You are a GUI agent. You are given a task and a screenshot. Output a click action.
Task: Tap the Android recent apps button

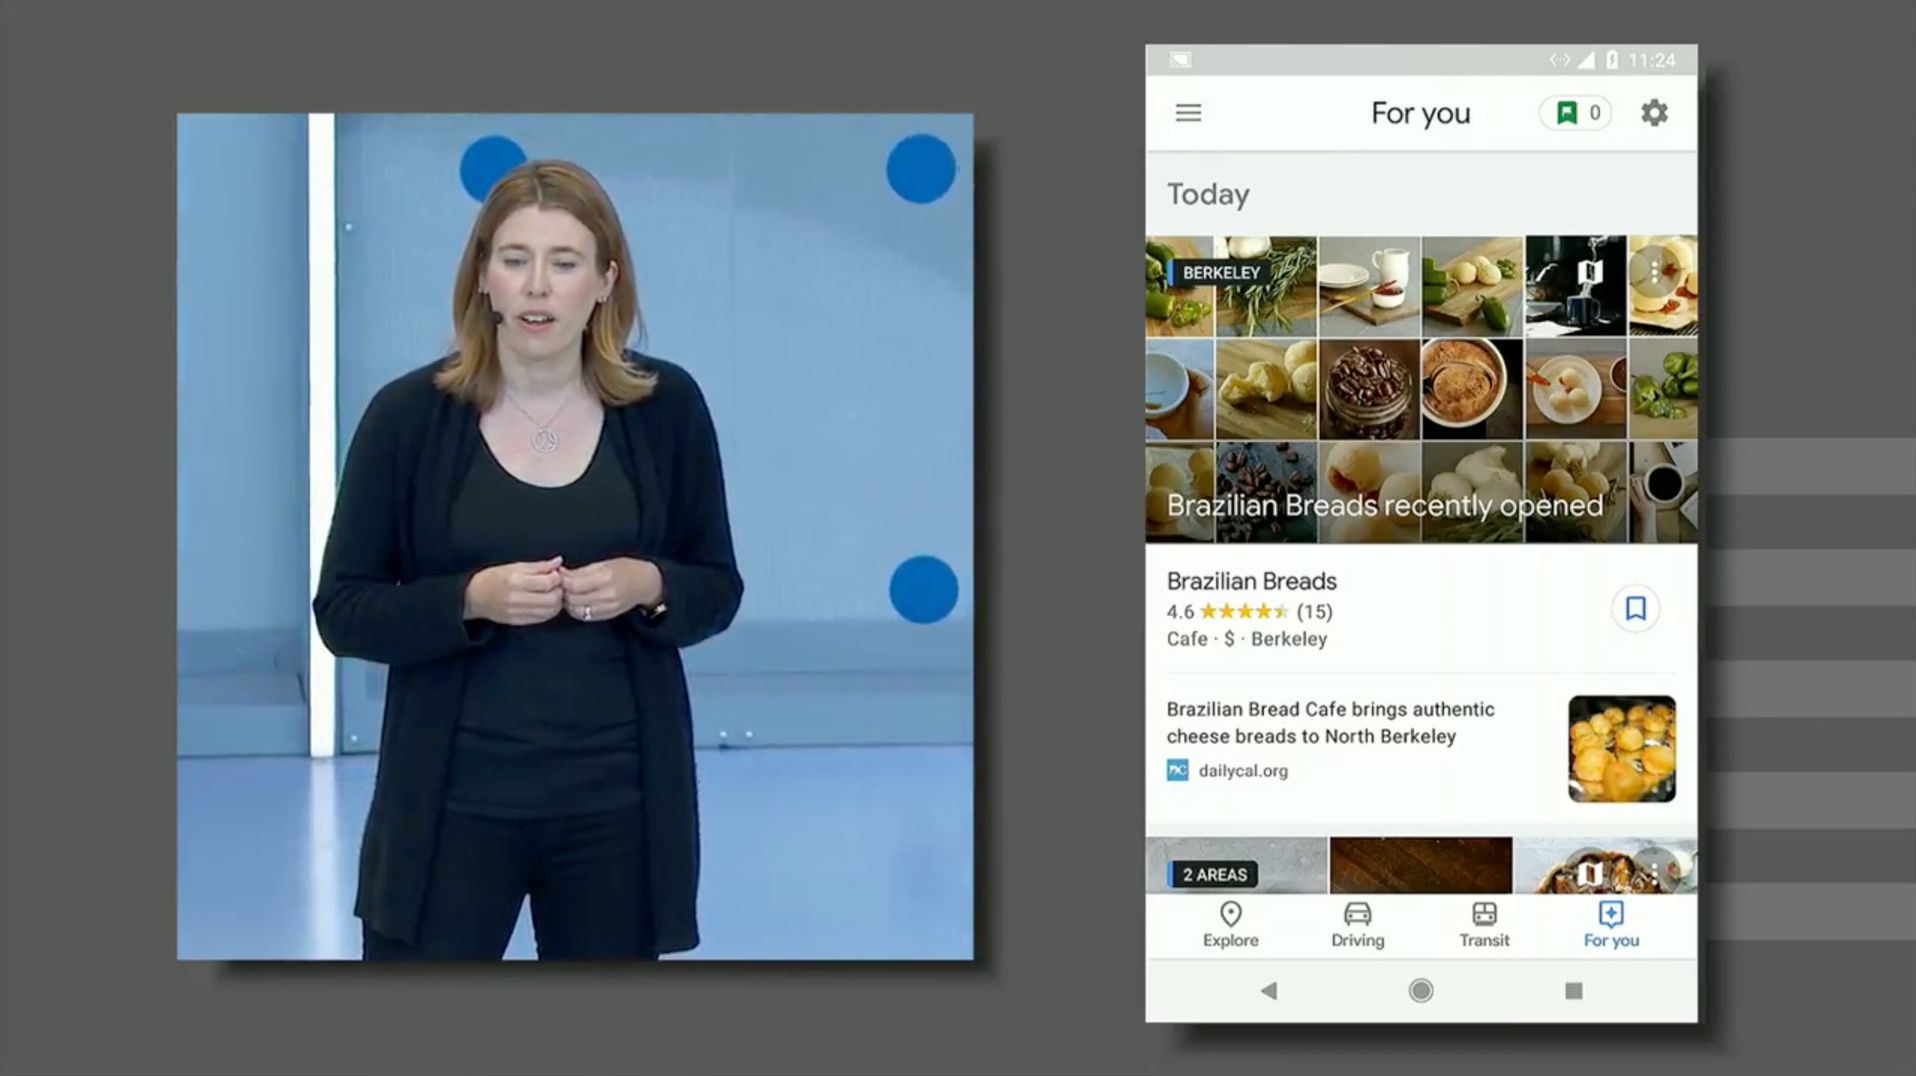pos(1574,991)
